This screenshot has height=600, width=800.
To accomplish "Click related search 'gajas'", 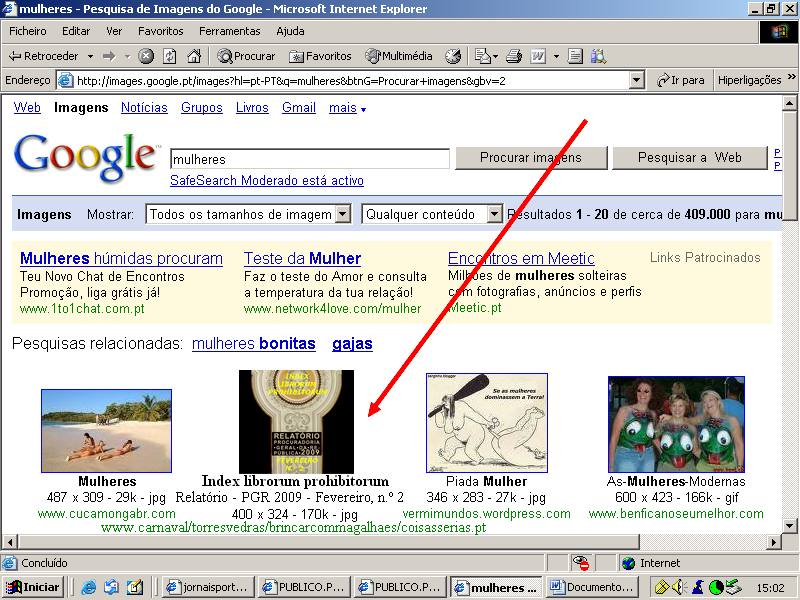I will (352, 343).
